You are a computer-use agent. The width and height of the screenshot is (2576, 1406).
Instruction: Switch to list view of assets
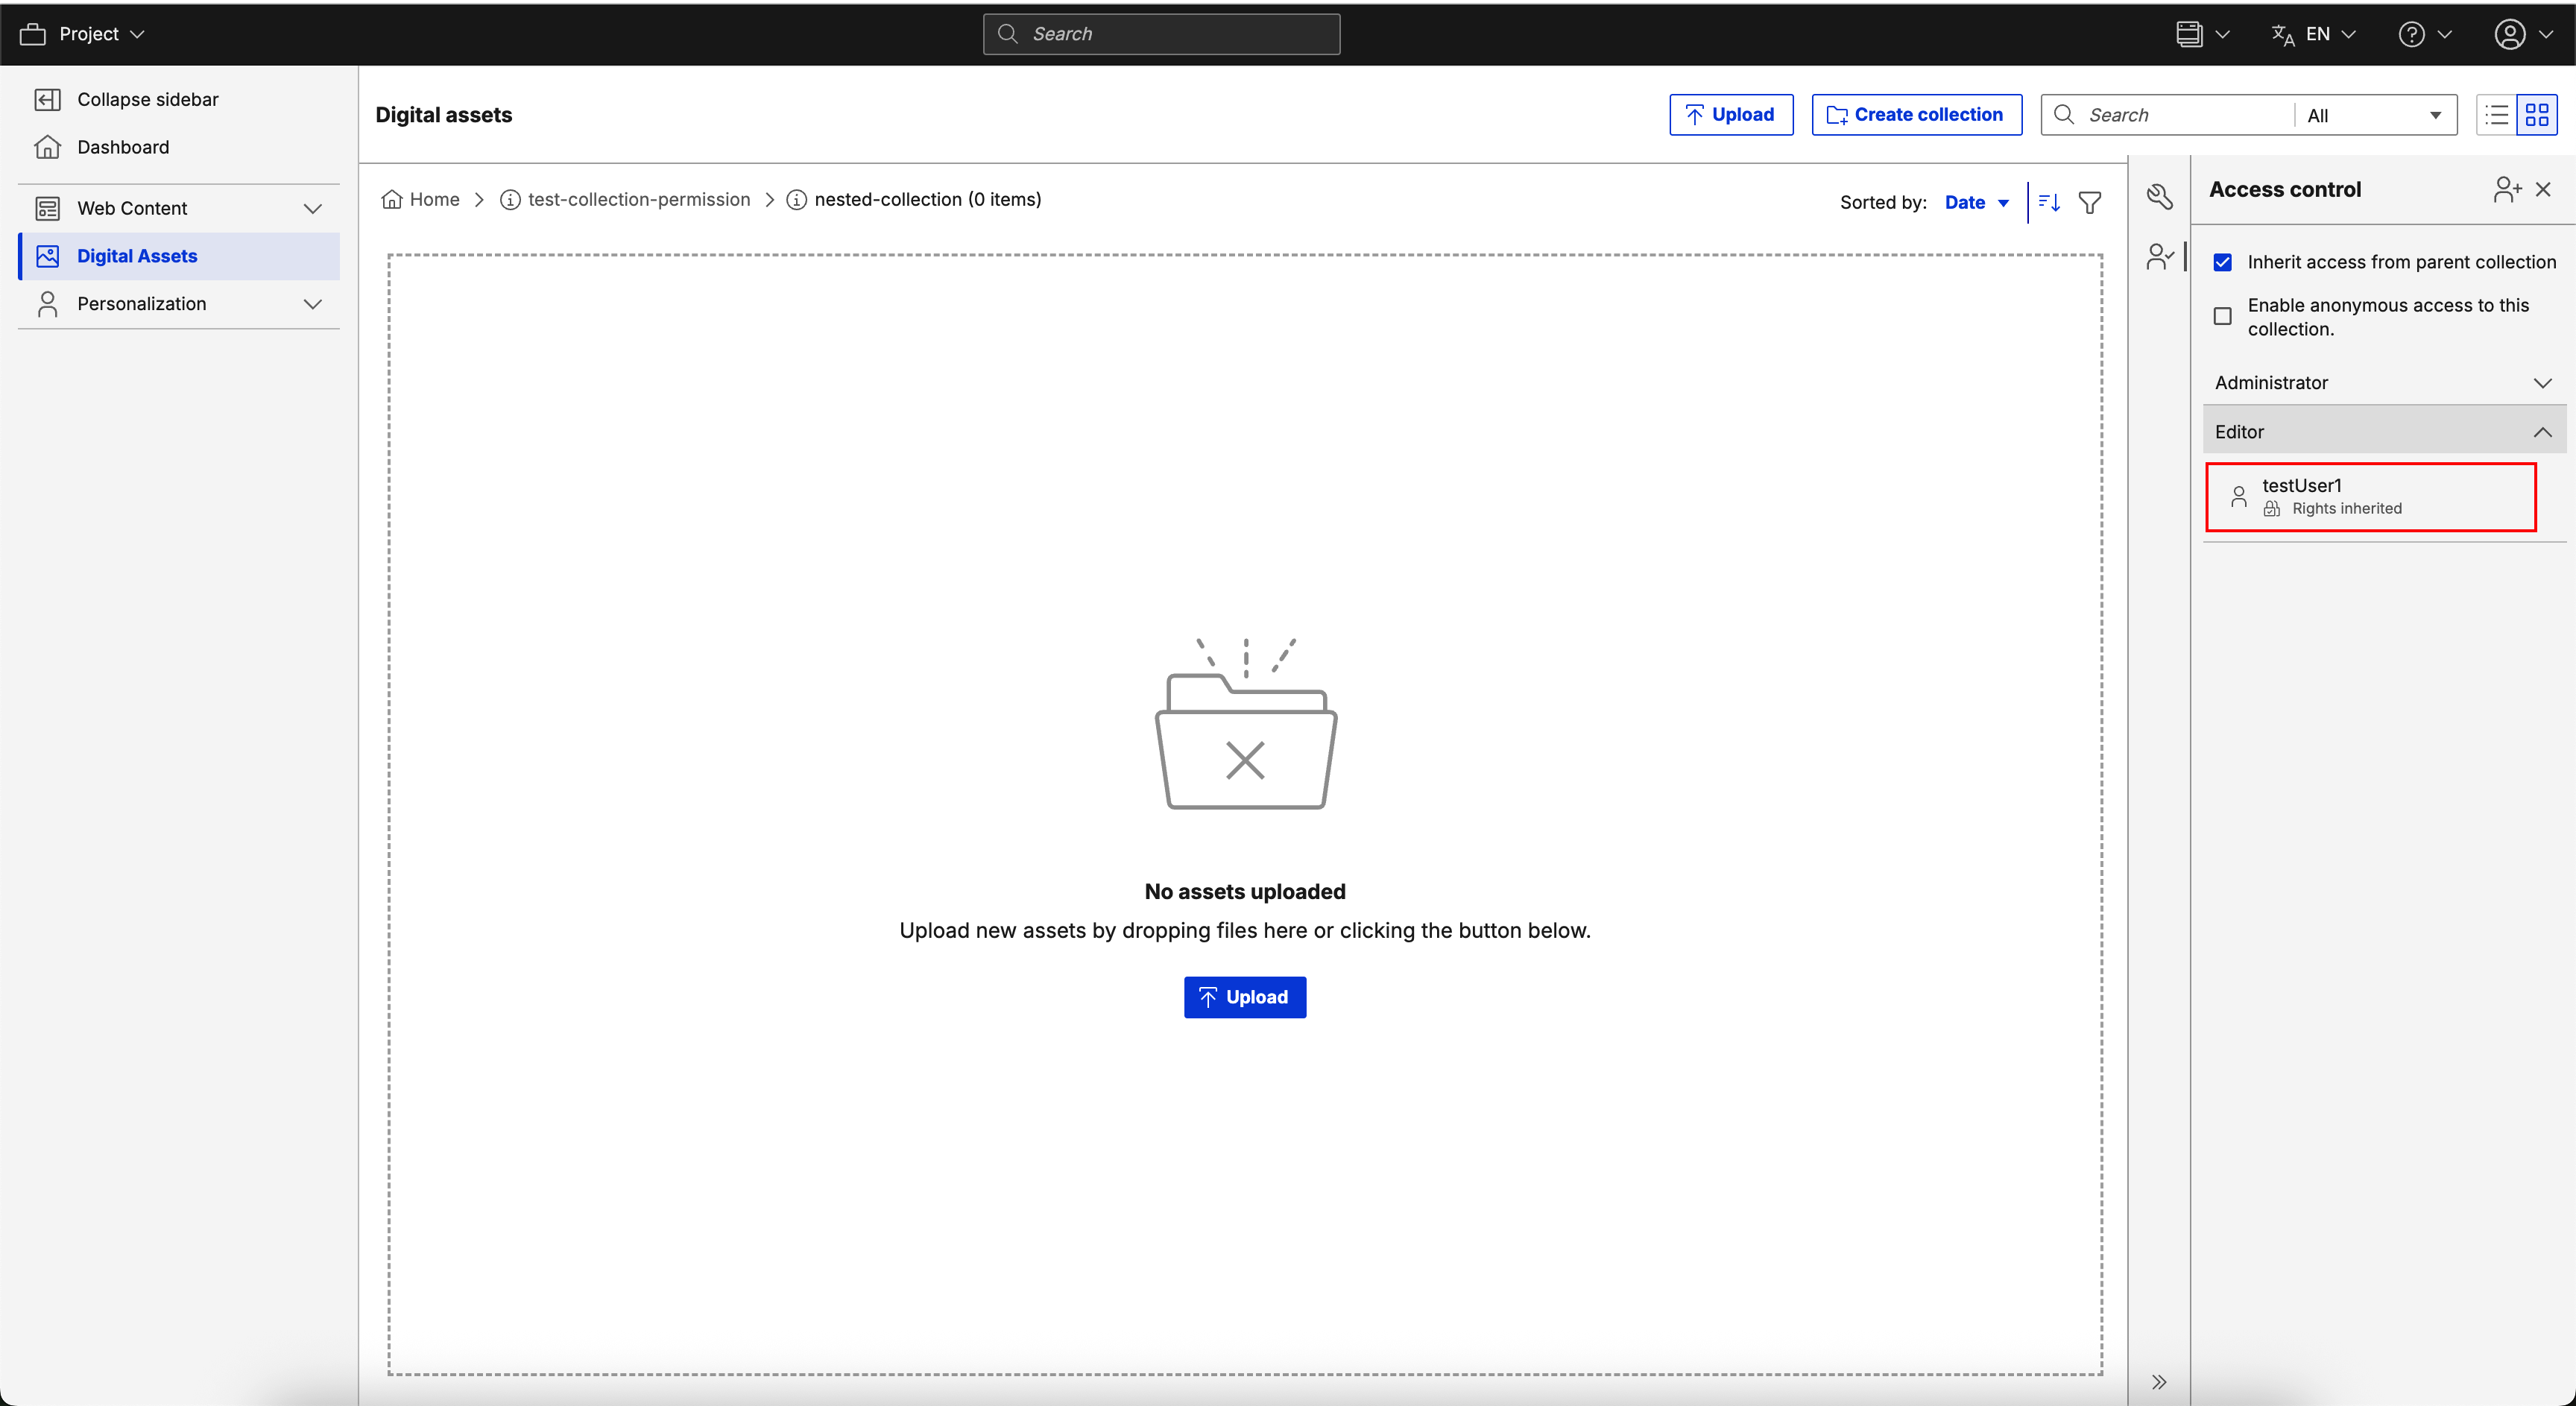[2494, 114]
